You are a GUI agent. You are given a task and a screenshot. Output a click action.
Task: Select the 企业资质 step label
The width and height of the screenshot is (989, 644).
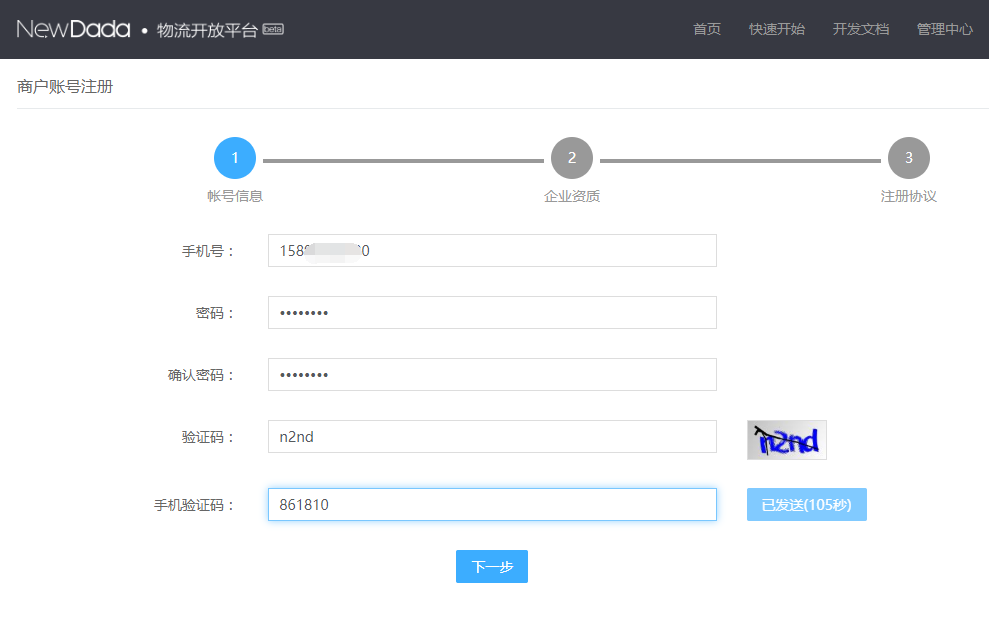coord(572,196)
